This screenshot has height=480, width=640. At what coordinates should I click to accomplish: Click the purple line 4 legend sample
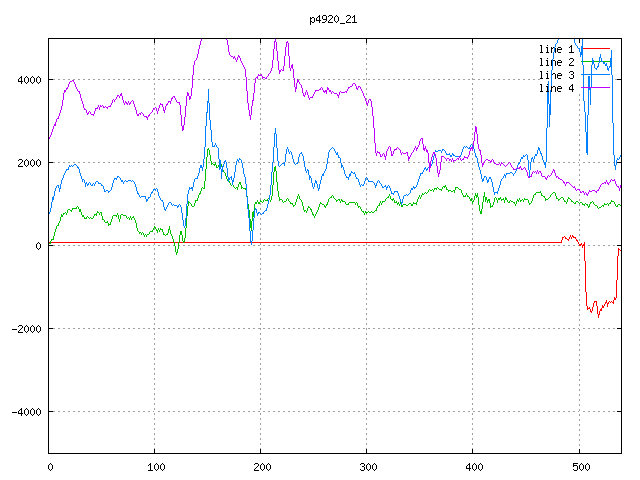[596, 88]
